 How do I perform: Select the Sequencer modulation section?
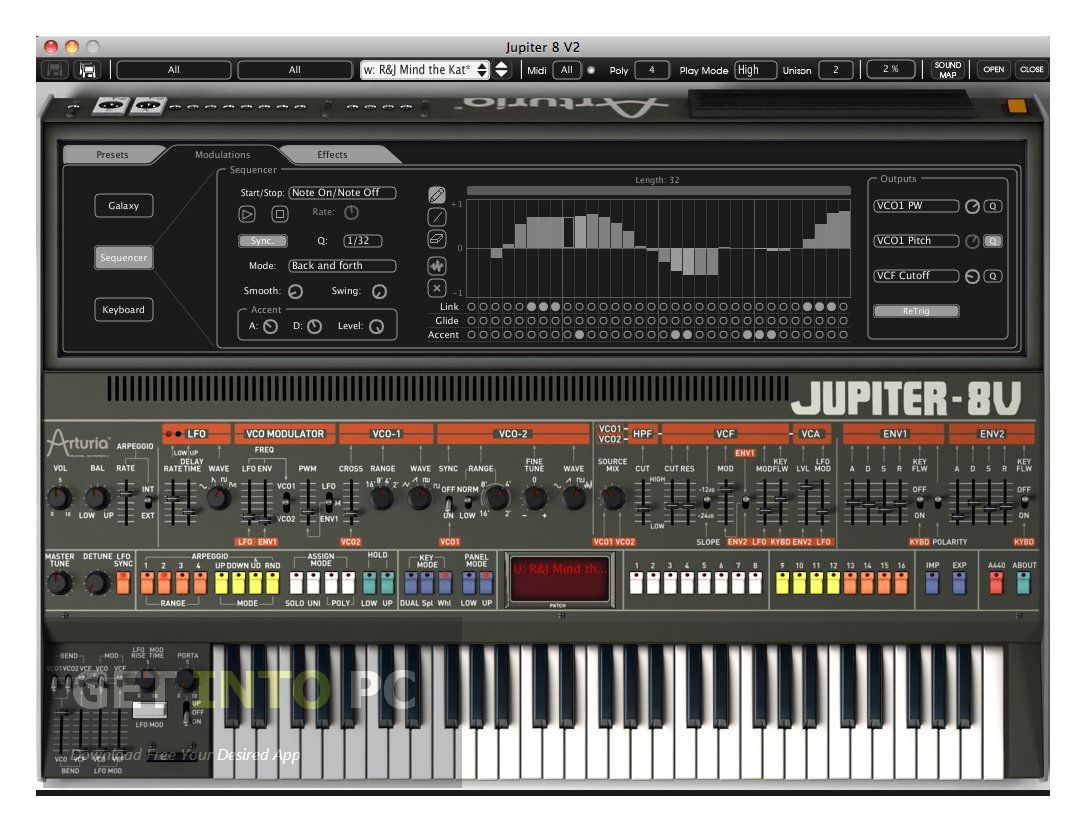[123, 258]
